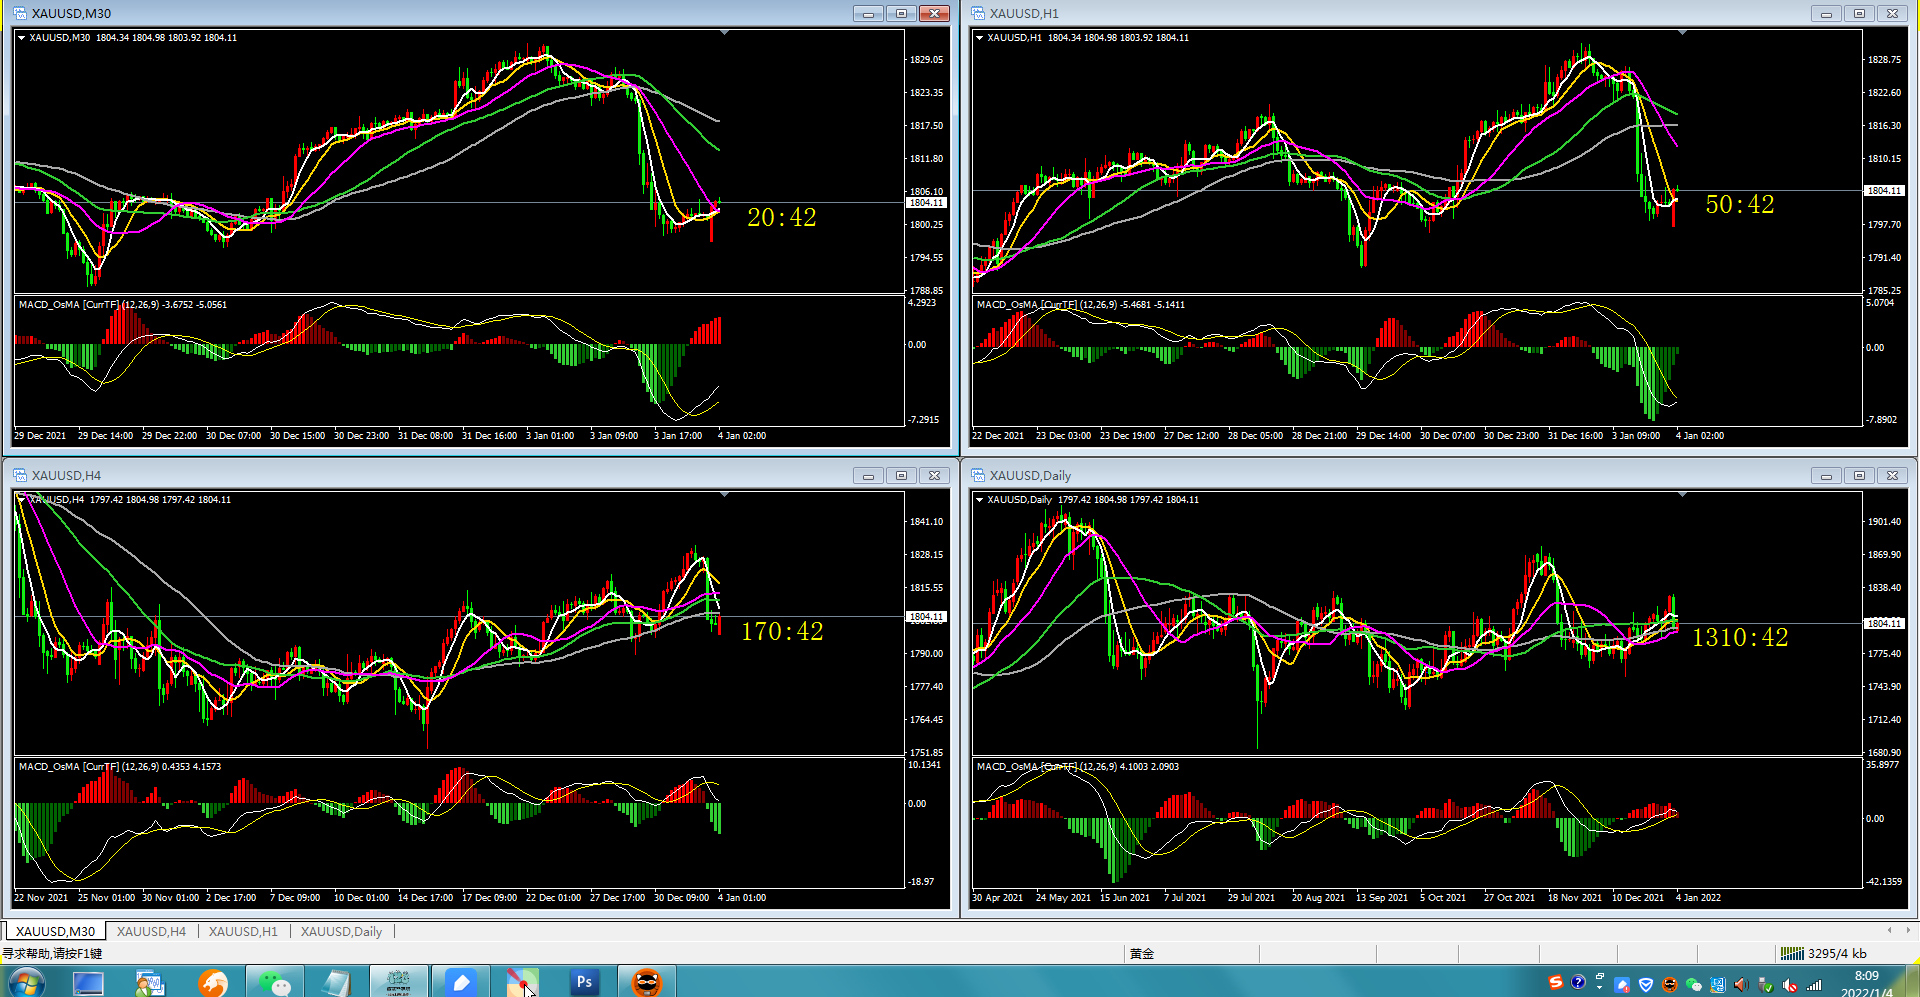Click the blue notification tray icon with red badge
This screenshot has width=1920, height=997.
pyautogui.click(x=1622, y=984)
